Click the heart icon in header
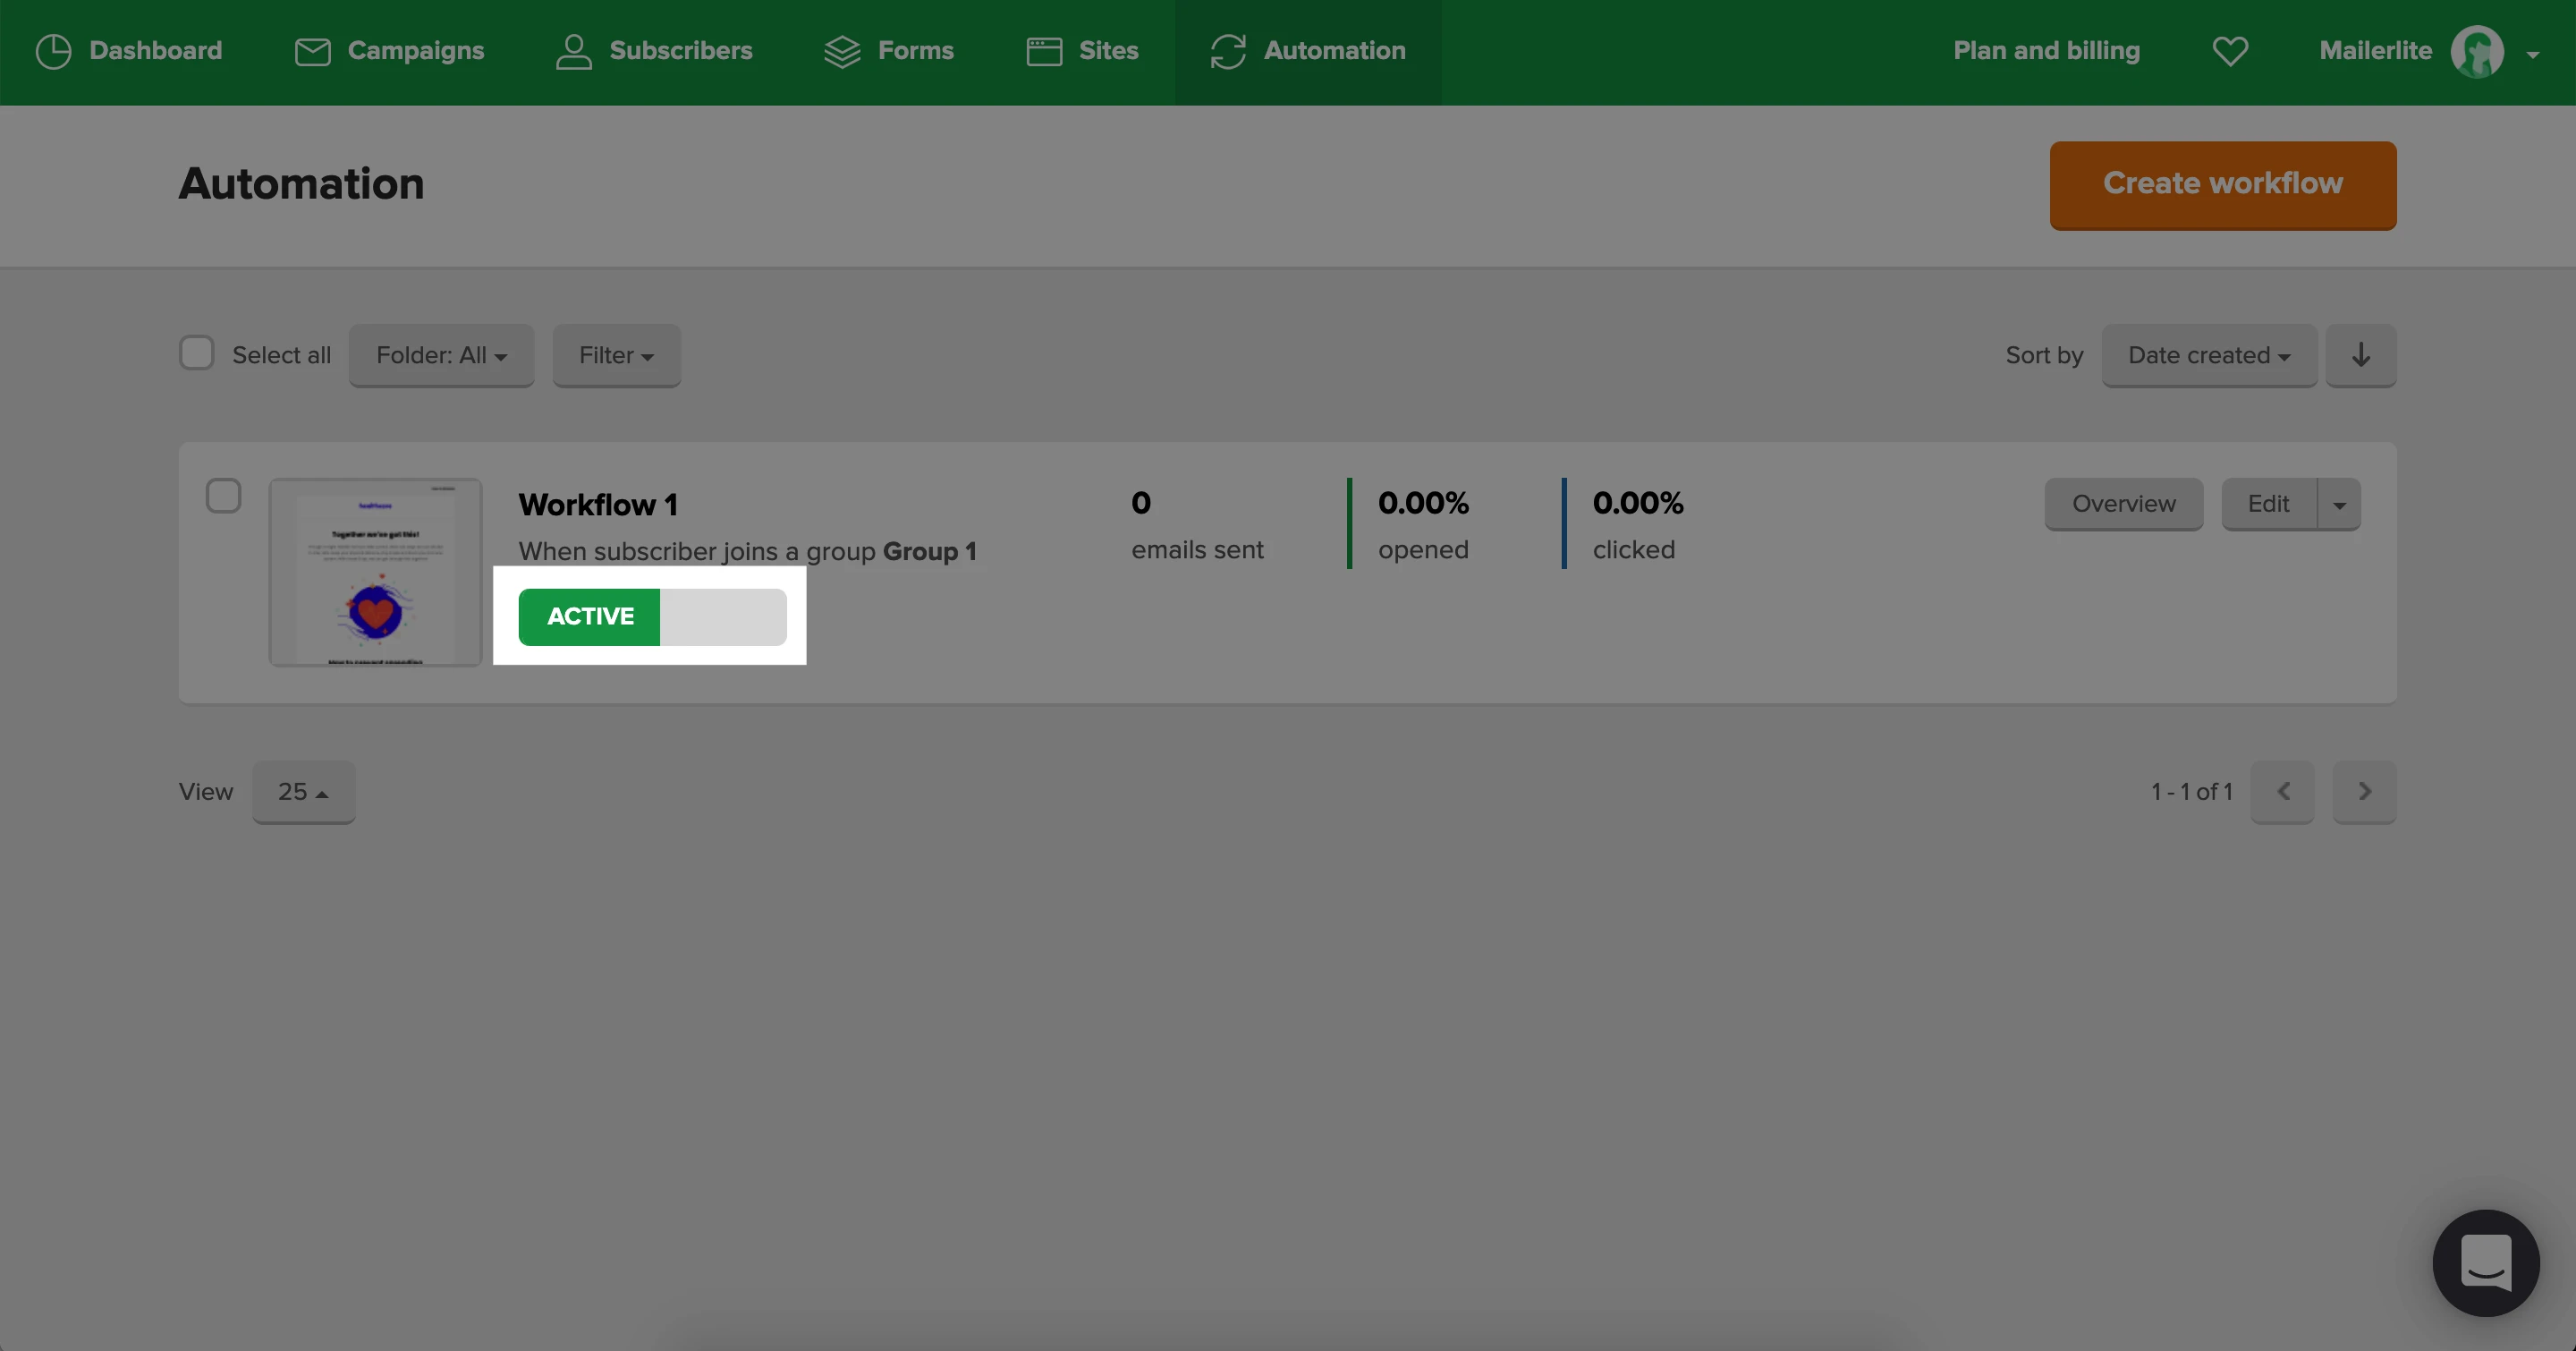This screenshot has width=2576, height=1351. tap(2230, 51)
